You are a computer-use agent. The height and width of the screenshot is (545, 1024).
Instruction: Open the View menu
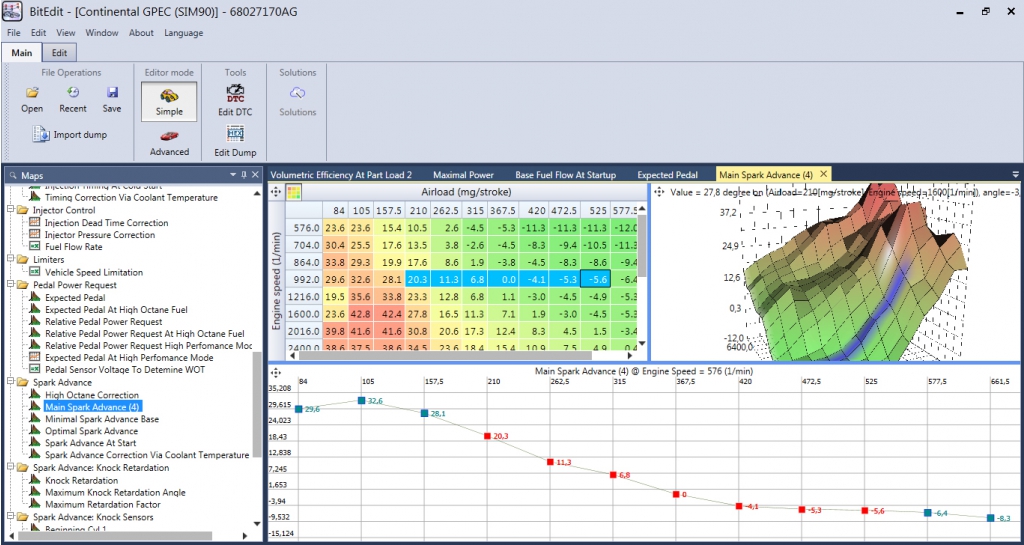[x=65, y=33]
